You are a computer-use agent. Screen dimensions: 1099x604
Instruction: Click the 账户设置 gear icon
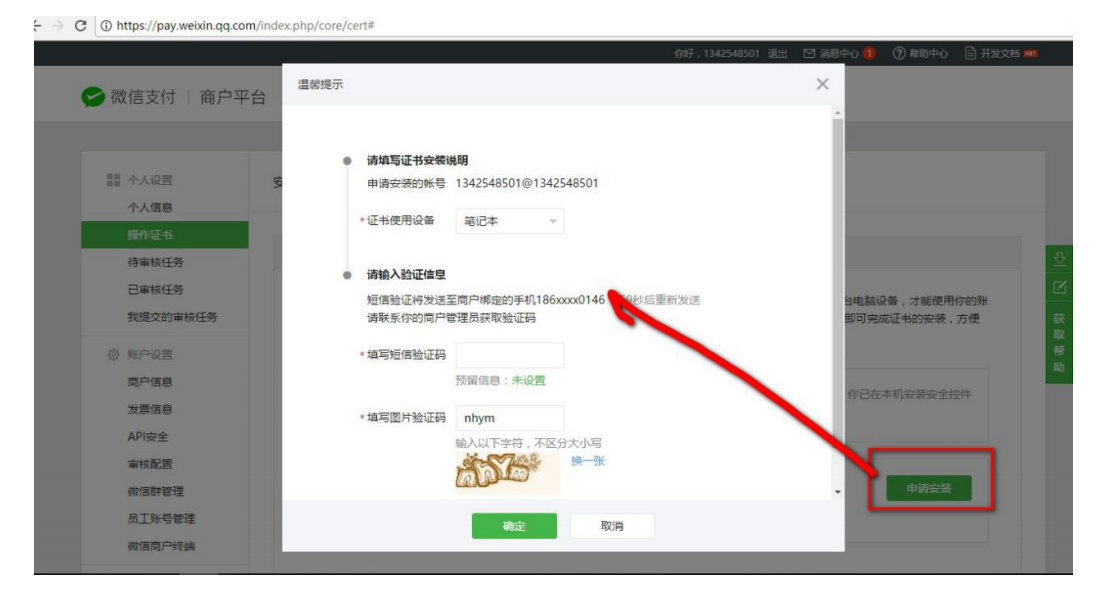point(112,355)
